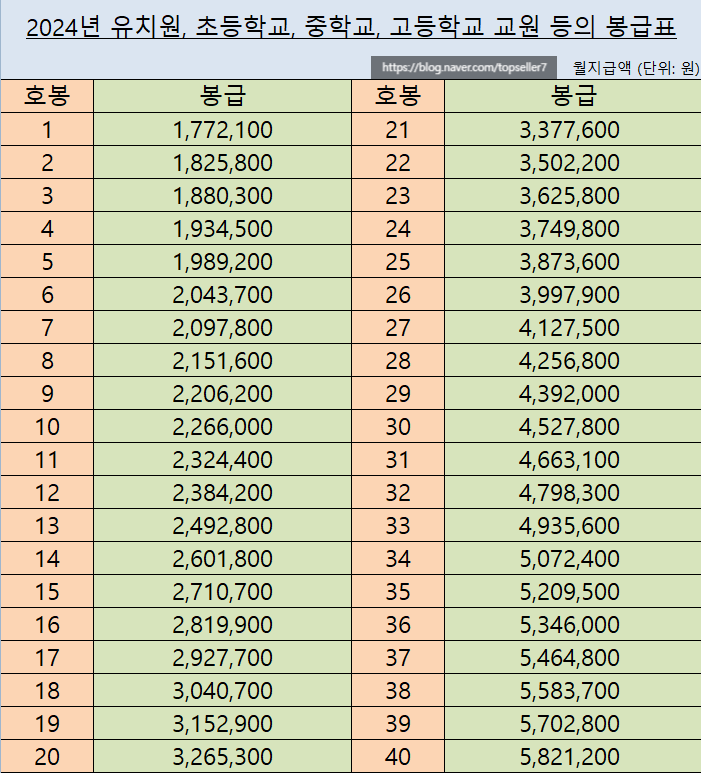Click the salary cell 2,206,200
The width and height of the screenshot is (701, 773).
222,394
